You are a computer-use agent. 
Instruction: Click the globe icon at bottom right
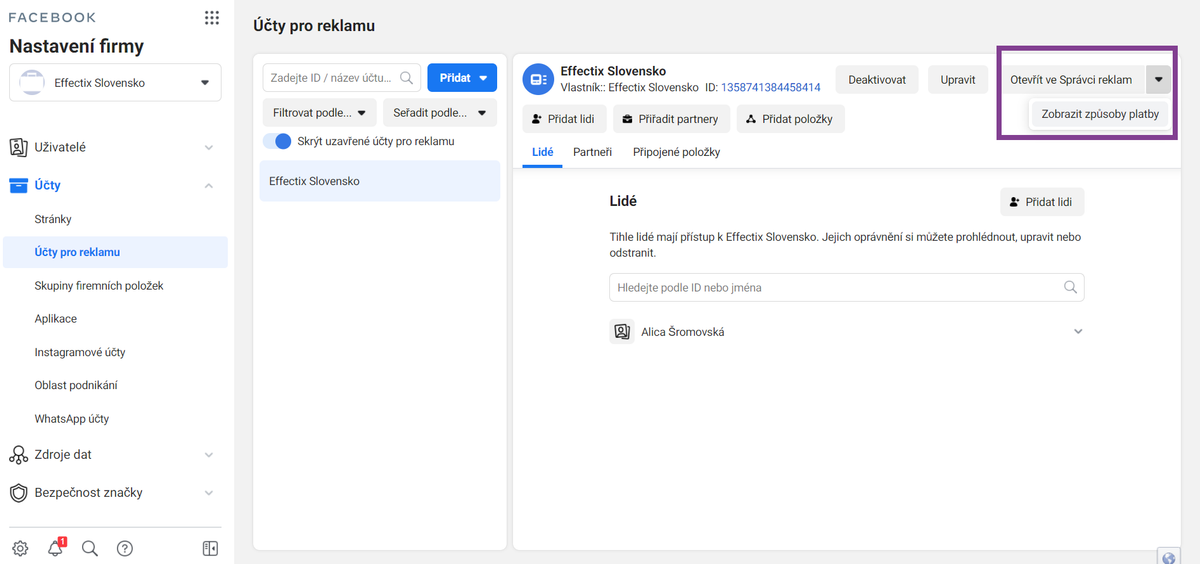coord(1168,556)
